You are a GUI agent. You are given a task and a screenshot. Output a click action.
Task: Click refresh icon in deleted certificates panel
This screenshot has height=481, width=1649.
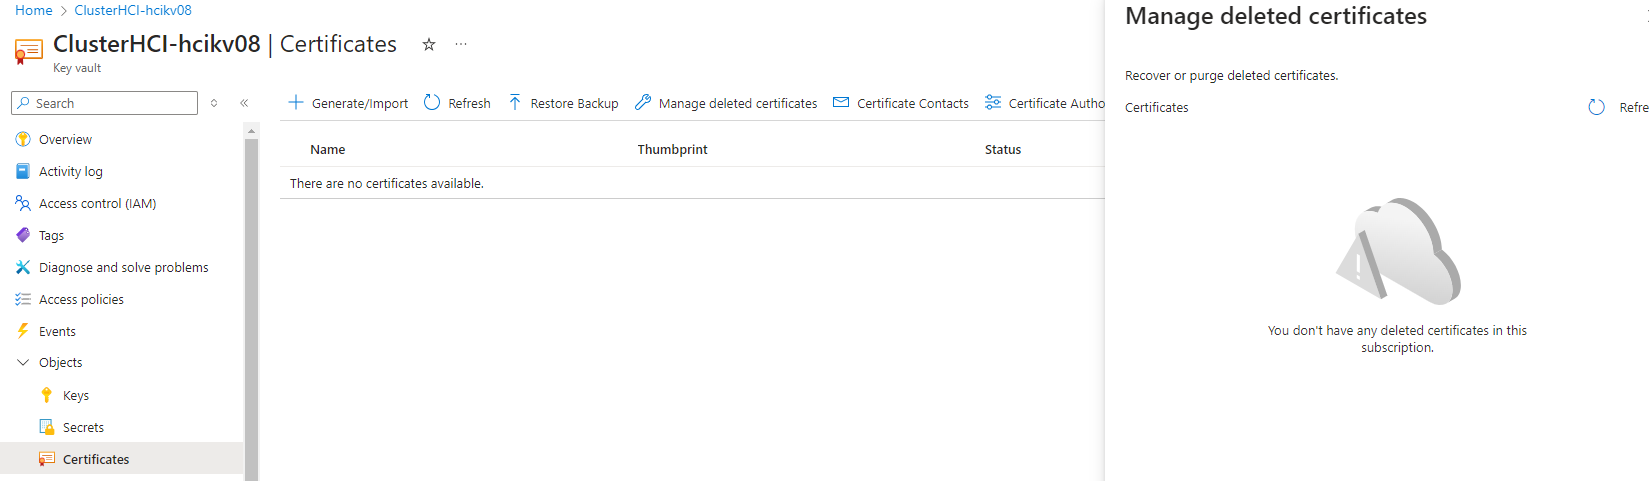pyautogui.click(x=1597, y=107)
